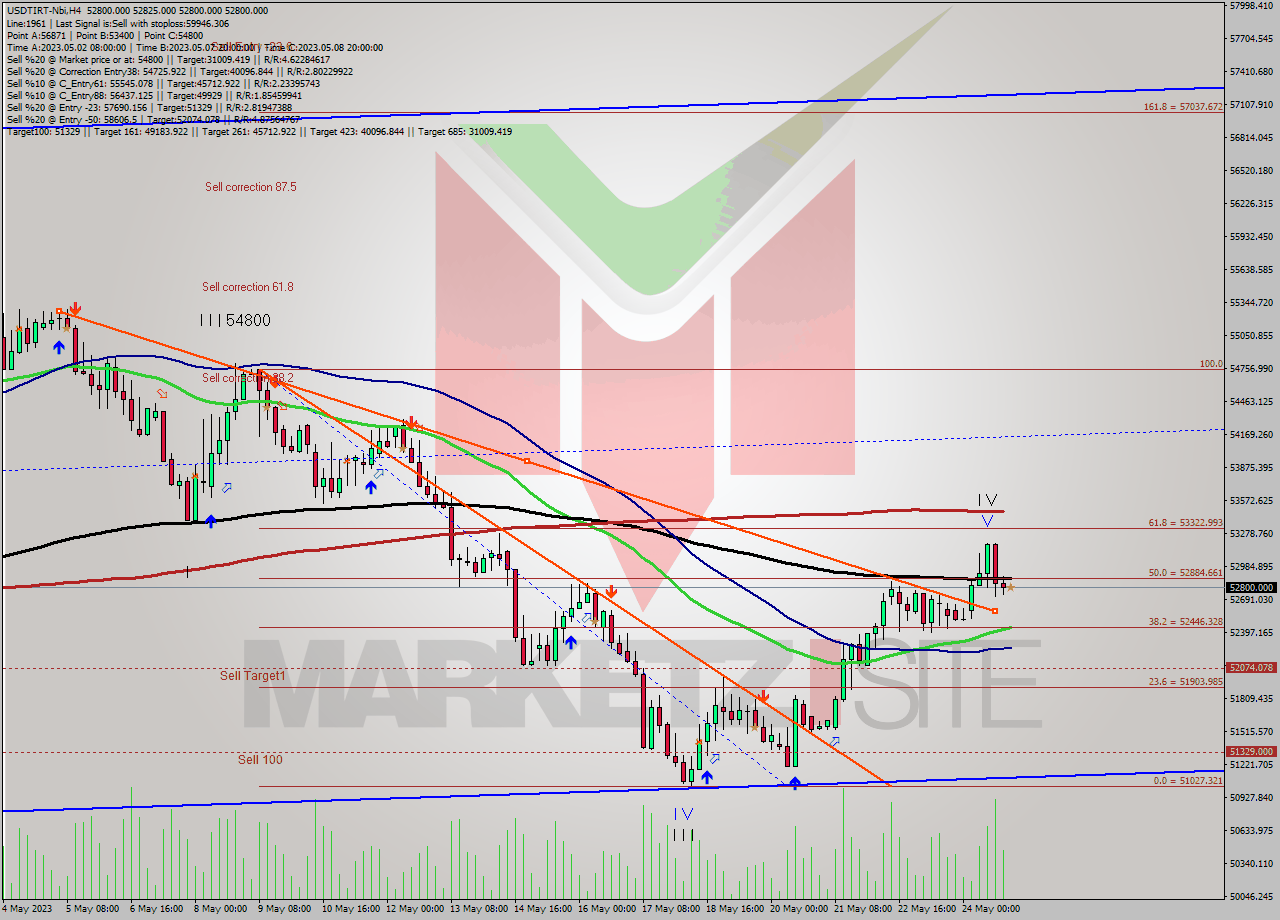
Task: Select Fibonacci label '23.6 = 51903.985'
Action: coord(1185,681)
